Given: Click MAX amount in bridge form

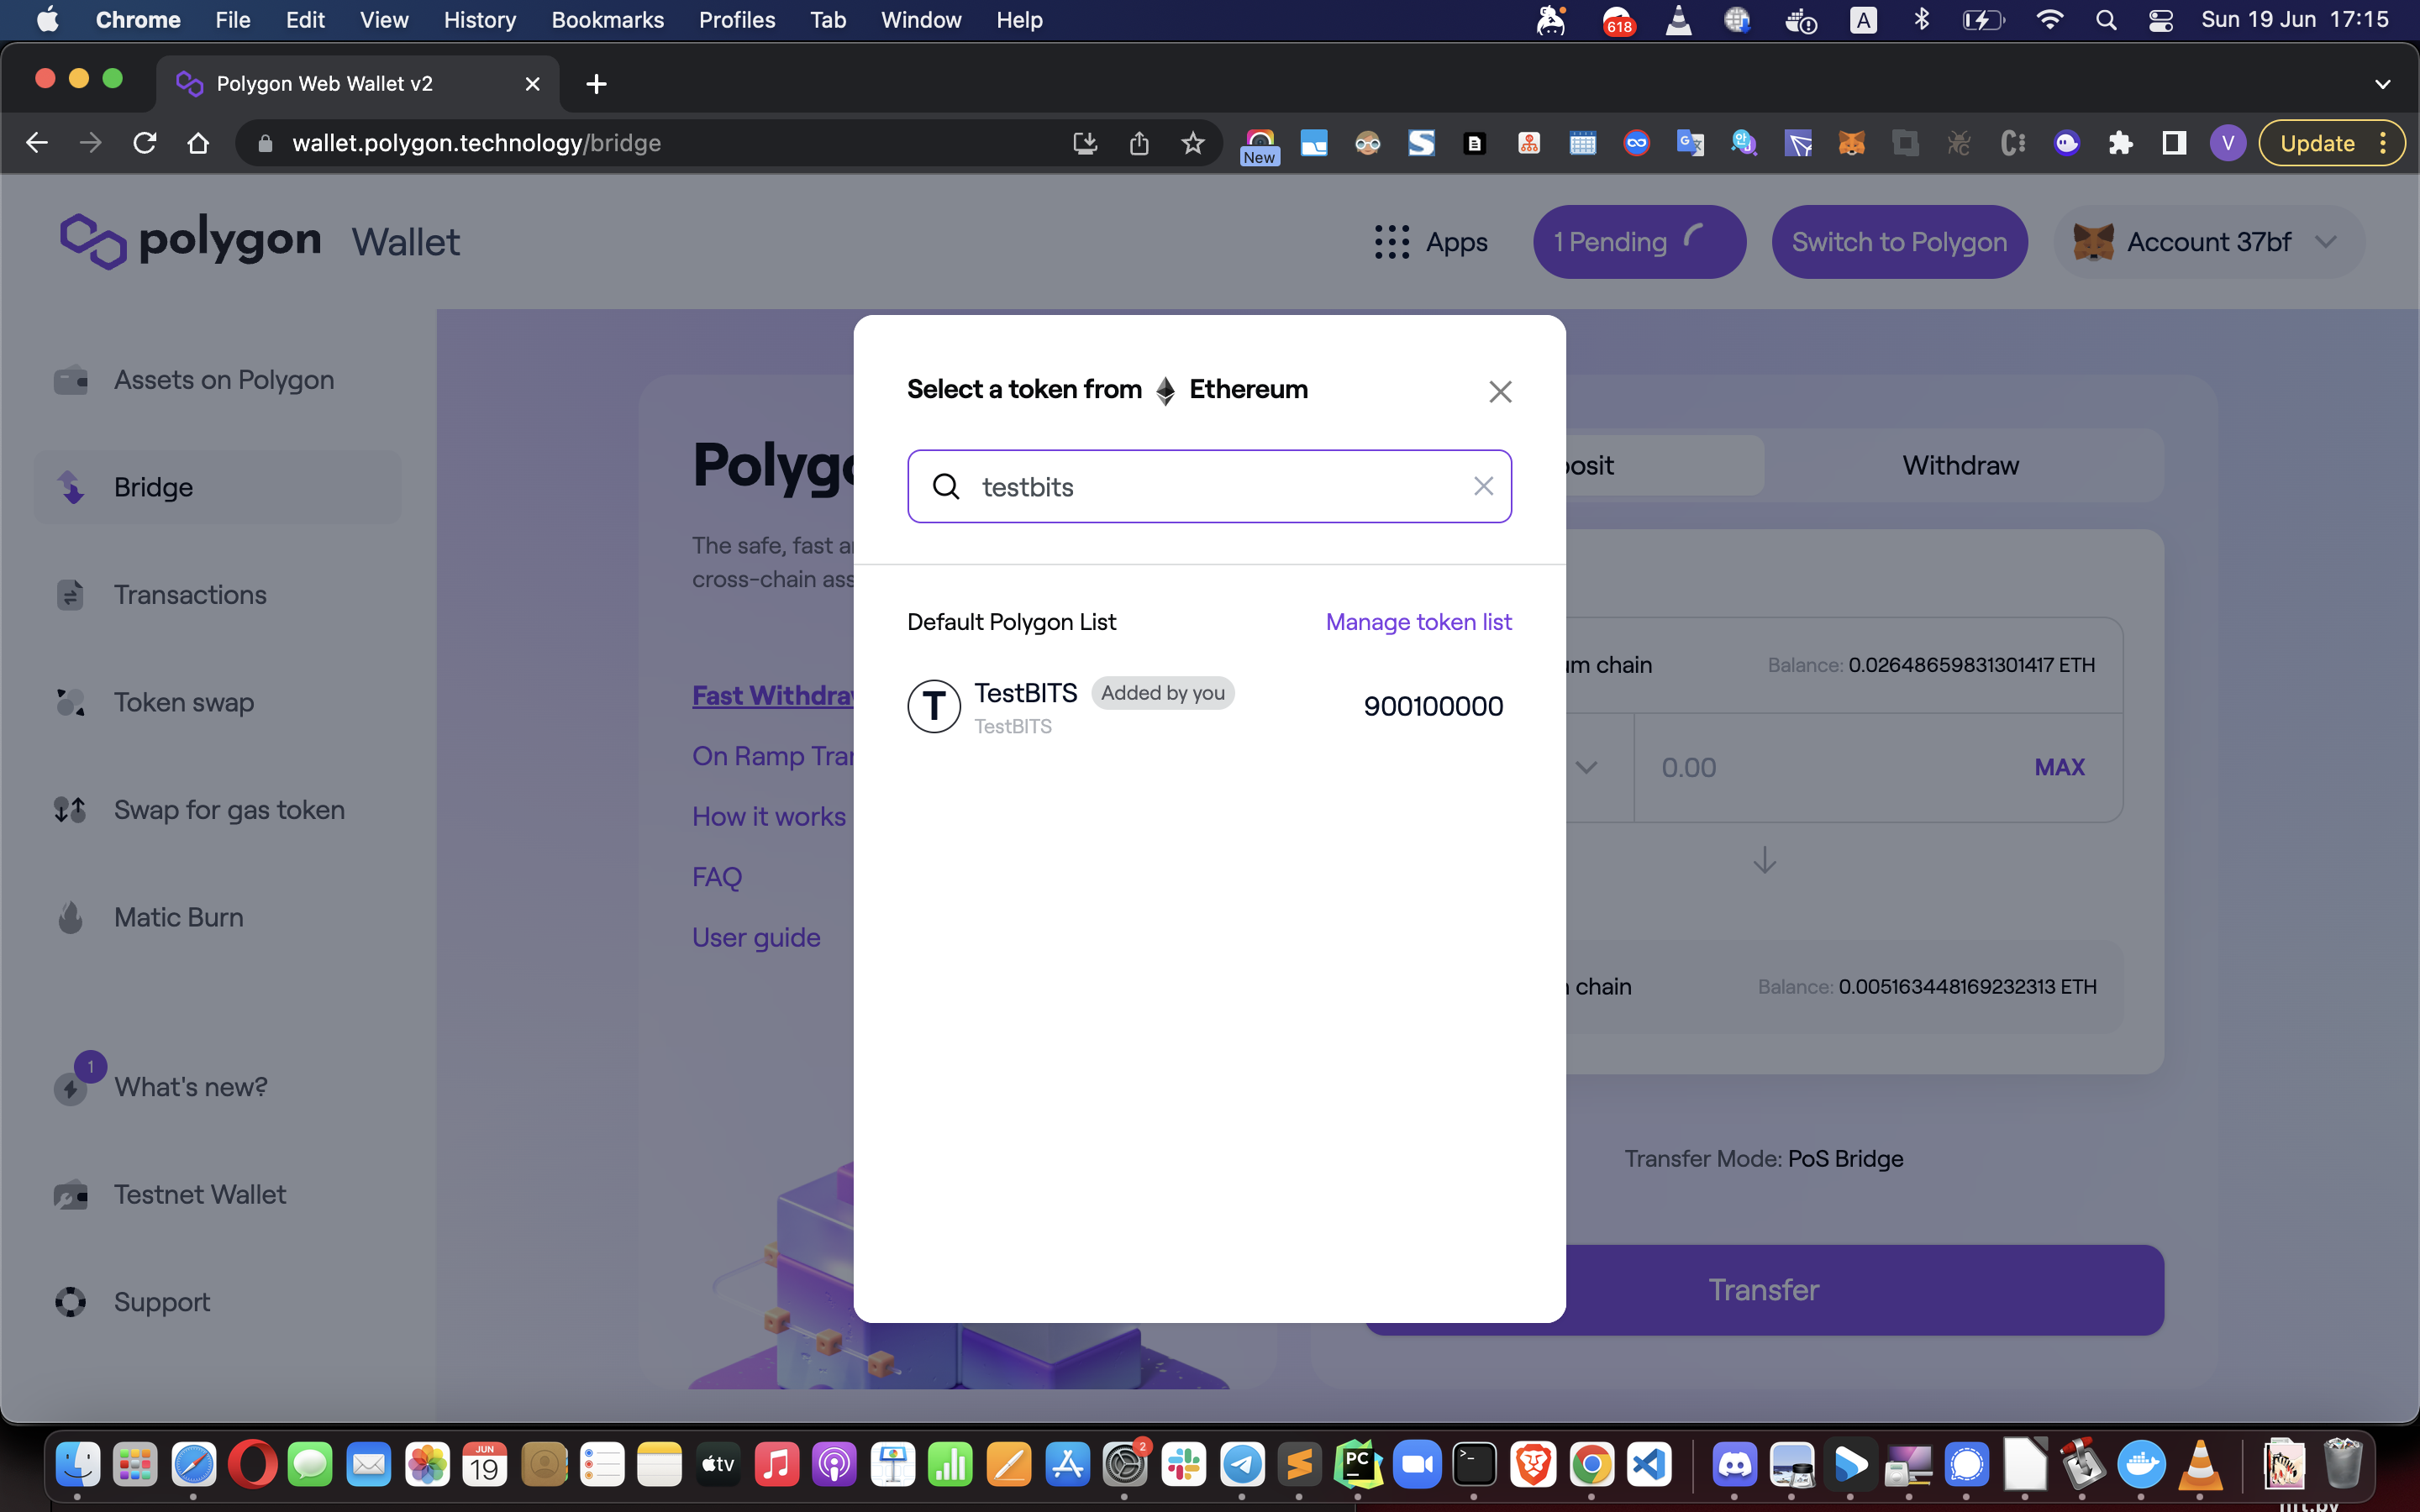Looking at the screenshot, I should pos(2059,767).
